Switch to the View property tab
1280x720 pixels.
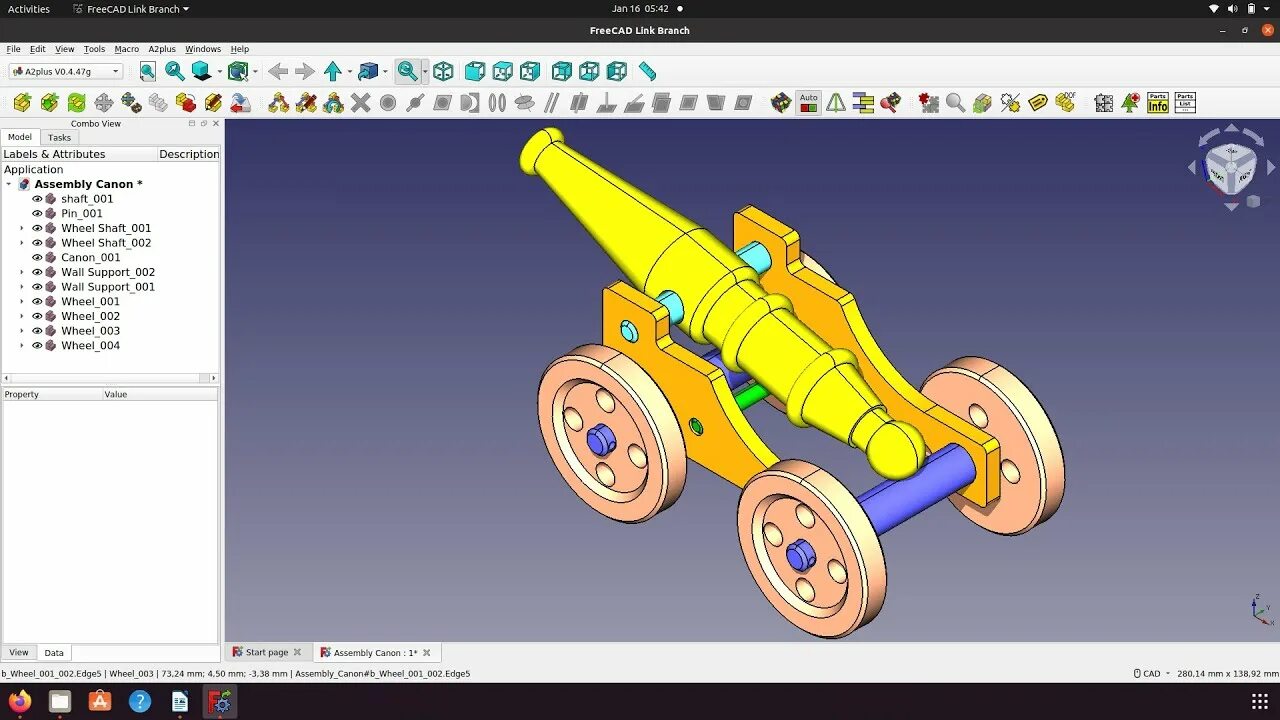[x=19, y=653]
